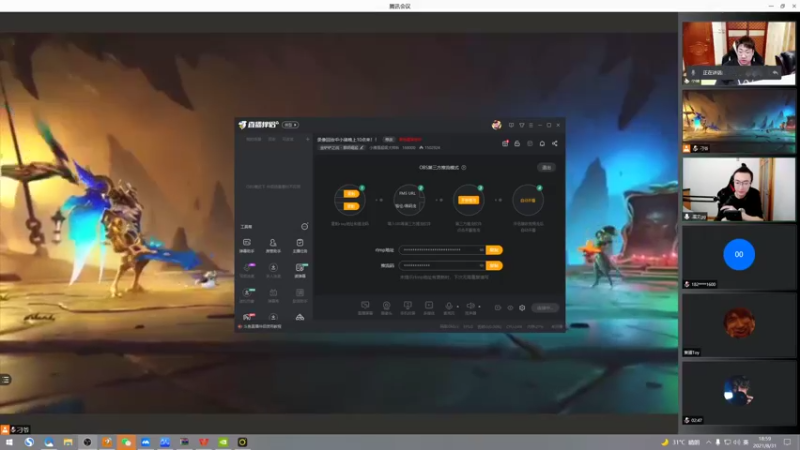Click the video play icon in the bottom toolbar
The image size is (800, 450).
click(429, 307)
